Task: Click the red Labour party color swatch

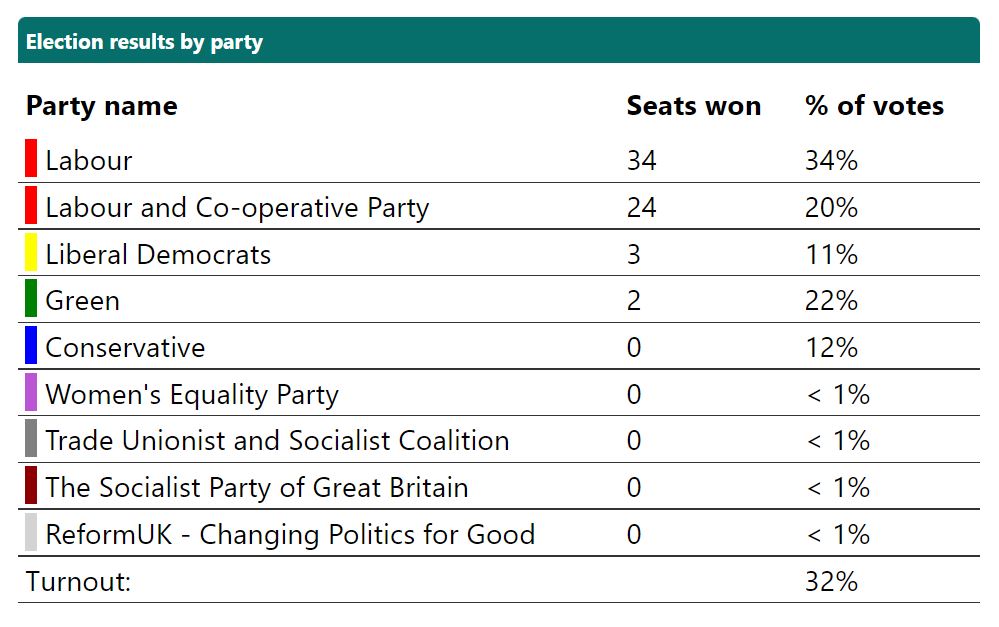Action: click(31, 160)
